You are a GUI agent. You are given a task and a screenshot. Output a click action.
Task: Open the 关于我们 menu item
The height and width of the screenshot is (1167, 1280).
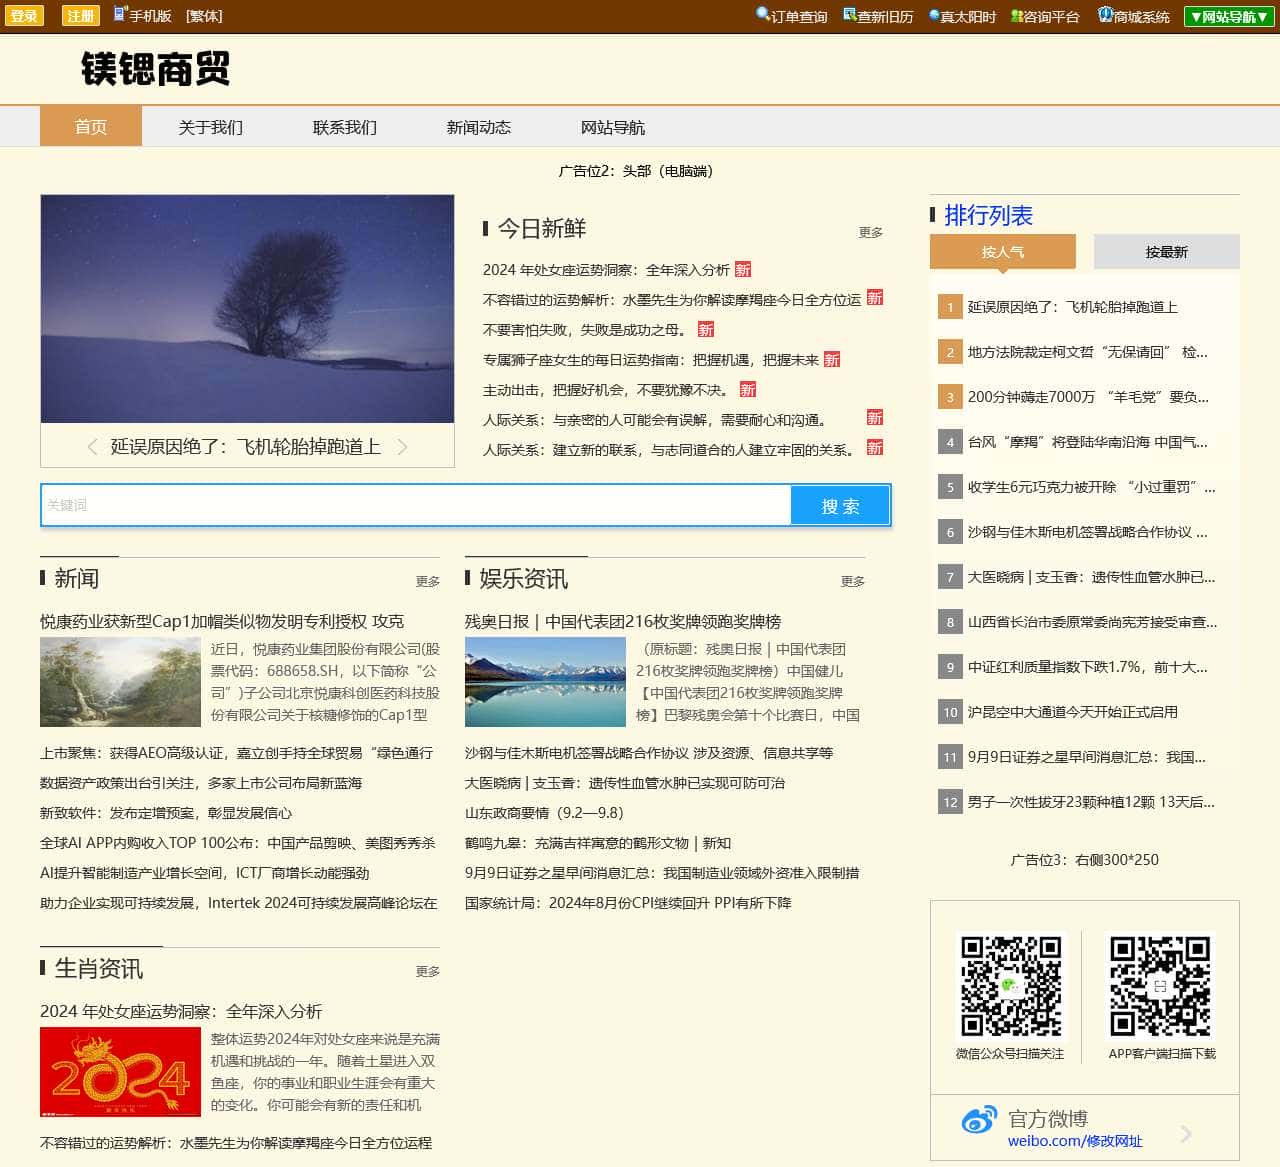pyautogui.click(x=210, y=127)
